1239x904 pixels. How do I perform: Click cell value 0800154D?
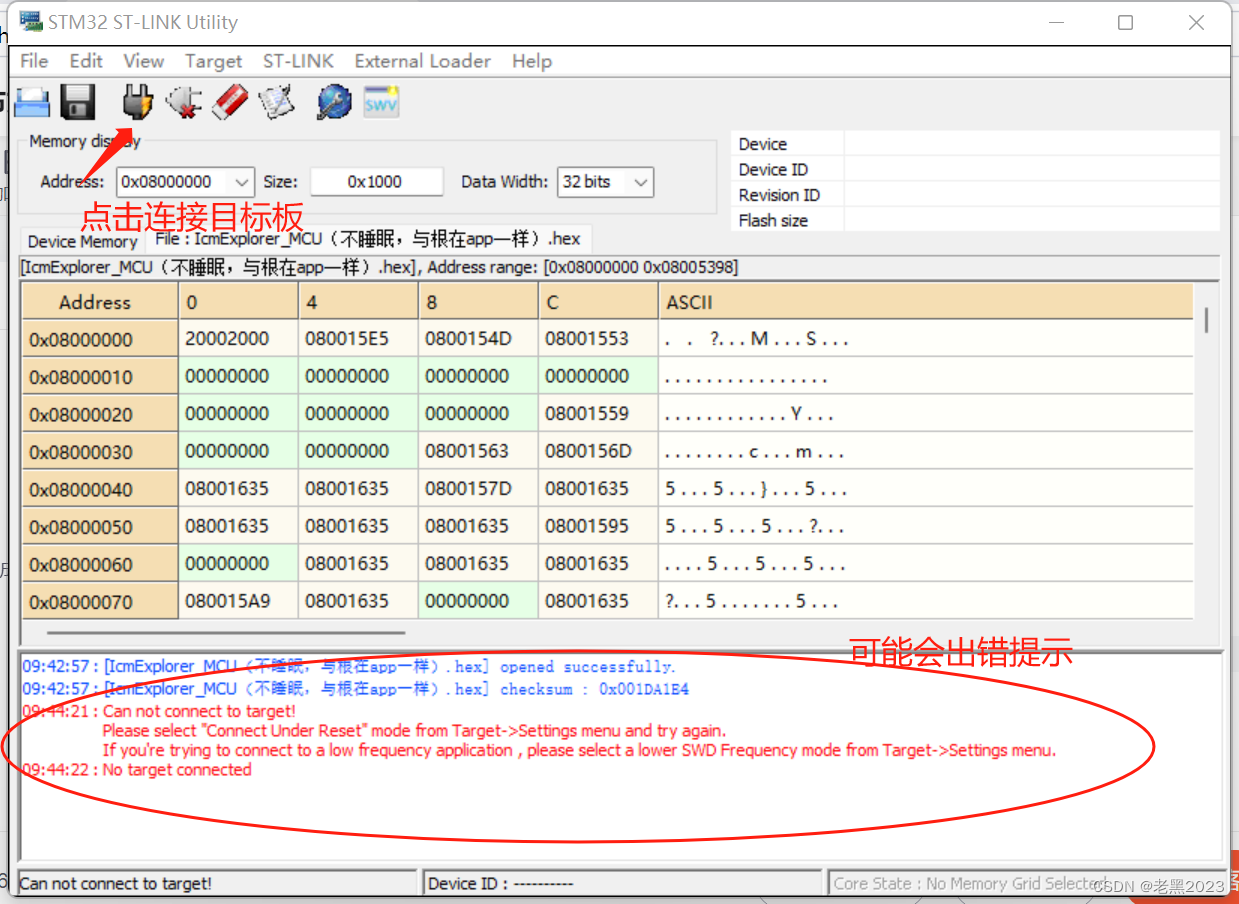coord(478,339)
